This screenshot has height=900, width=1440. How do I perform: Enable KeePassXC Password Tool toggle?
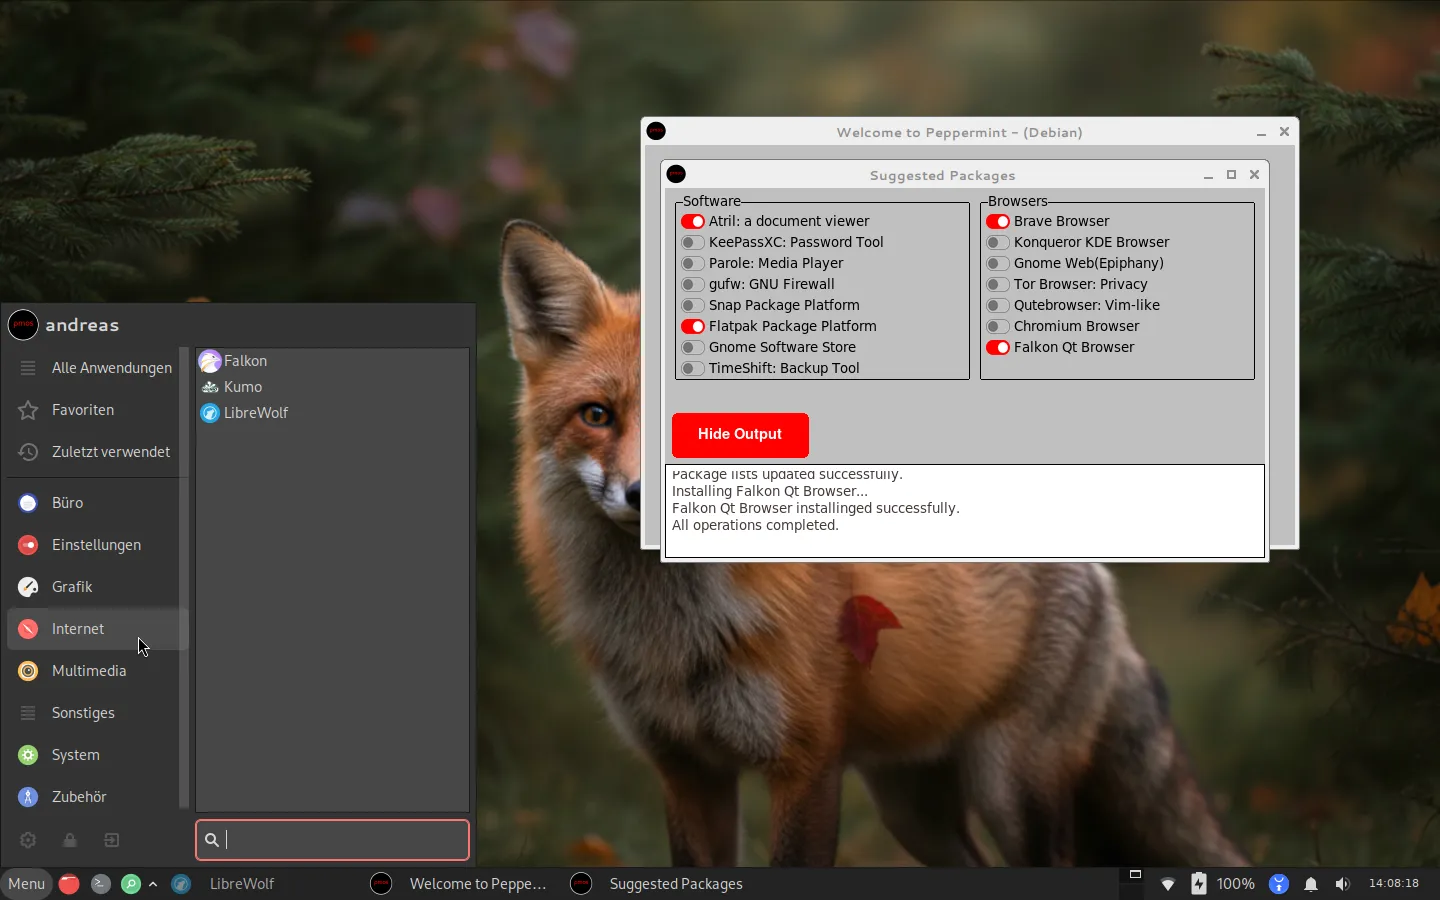(x=692, y=242)
